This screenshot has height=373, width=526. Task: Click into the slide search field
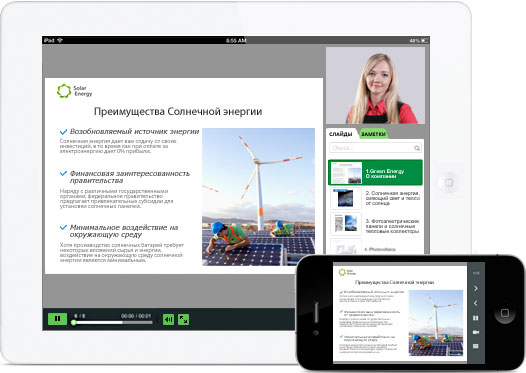click(x=375, y=148)
